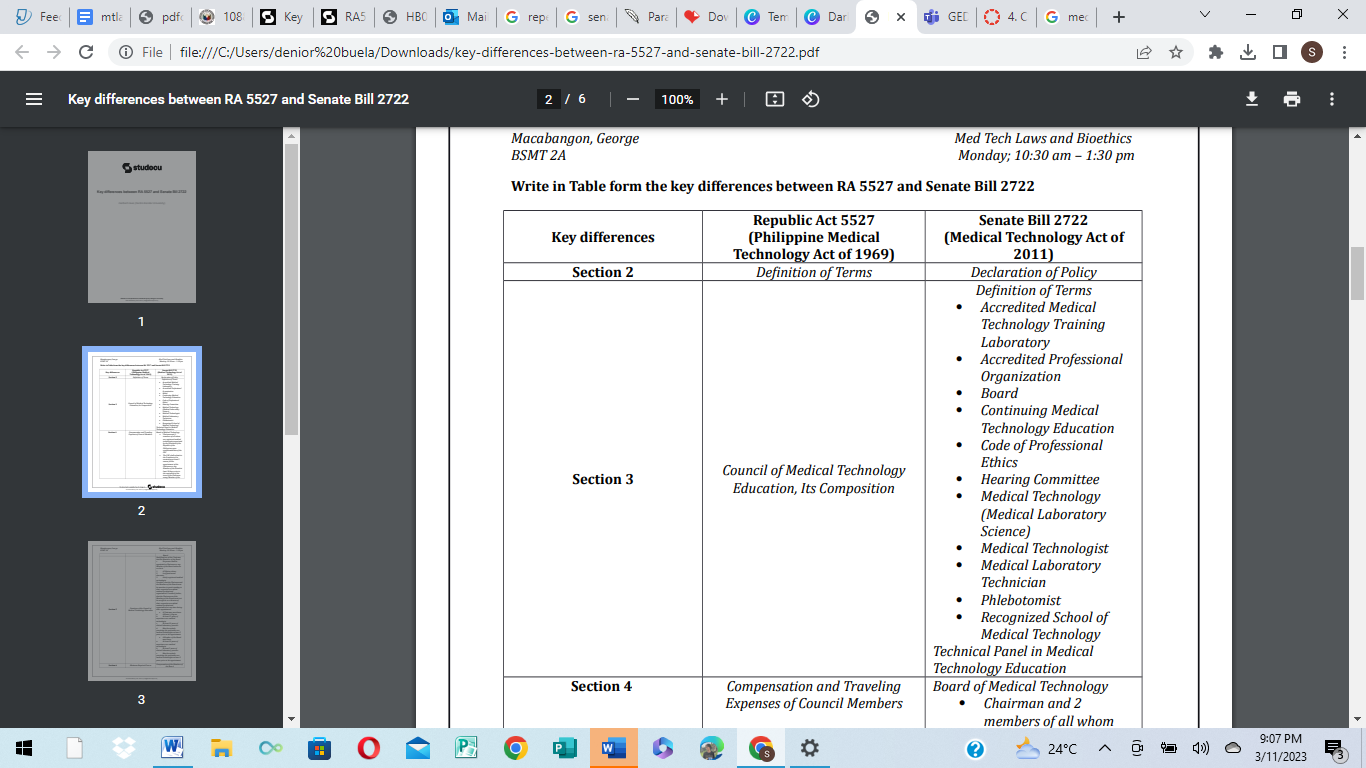Select page 1 thumbnail
The height and width of the screenshot is (768, 1366).
pyautogui.click(x=142, y=227)
